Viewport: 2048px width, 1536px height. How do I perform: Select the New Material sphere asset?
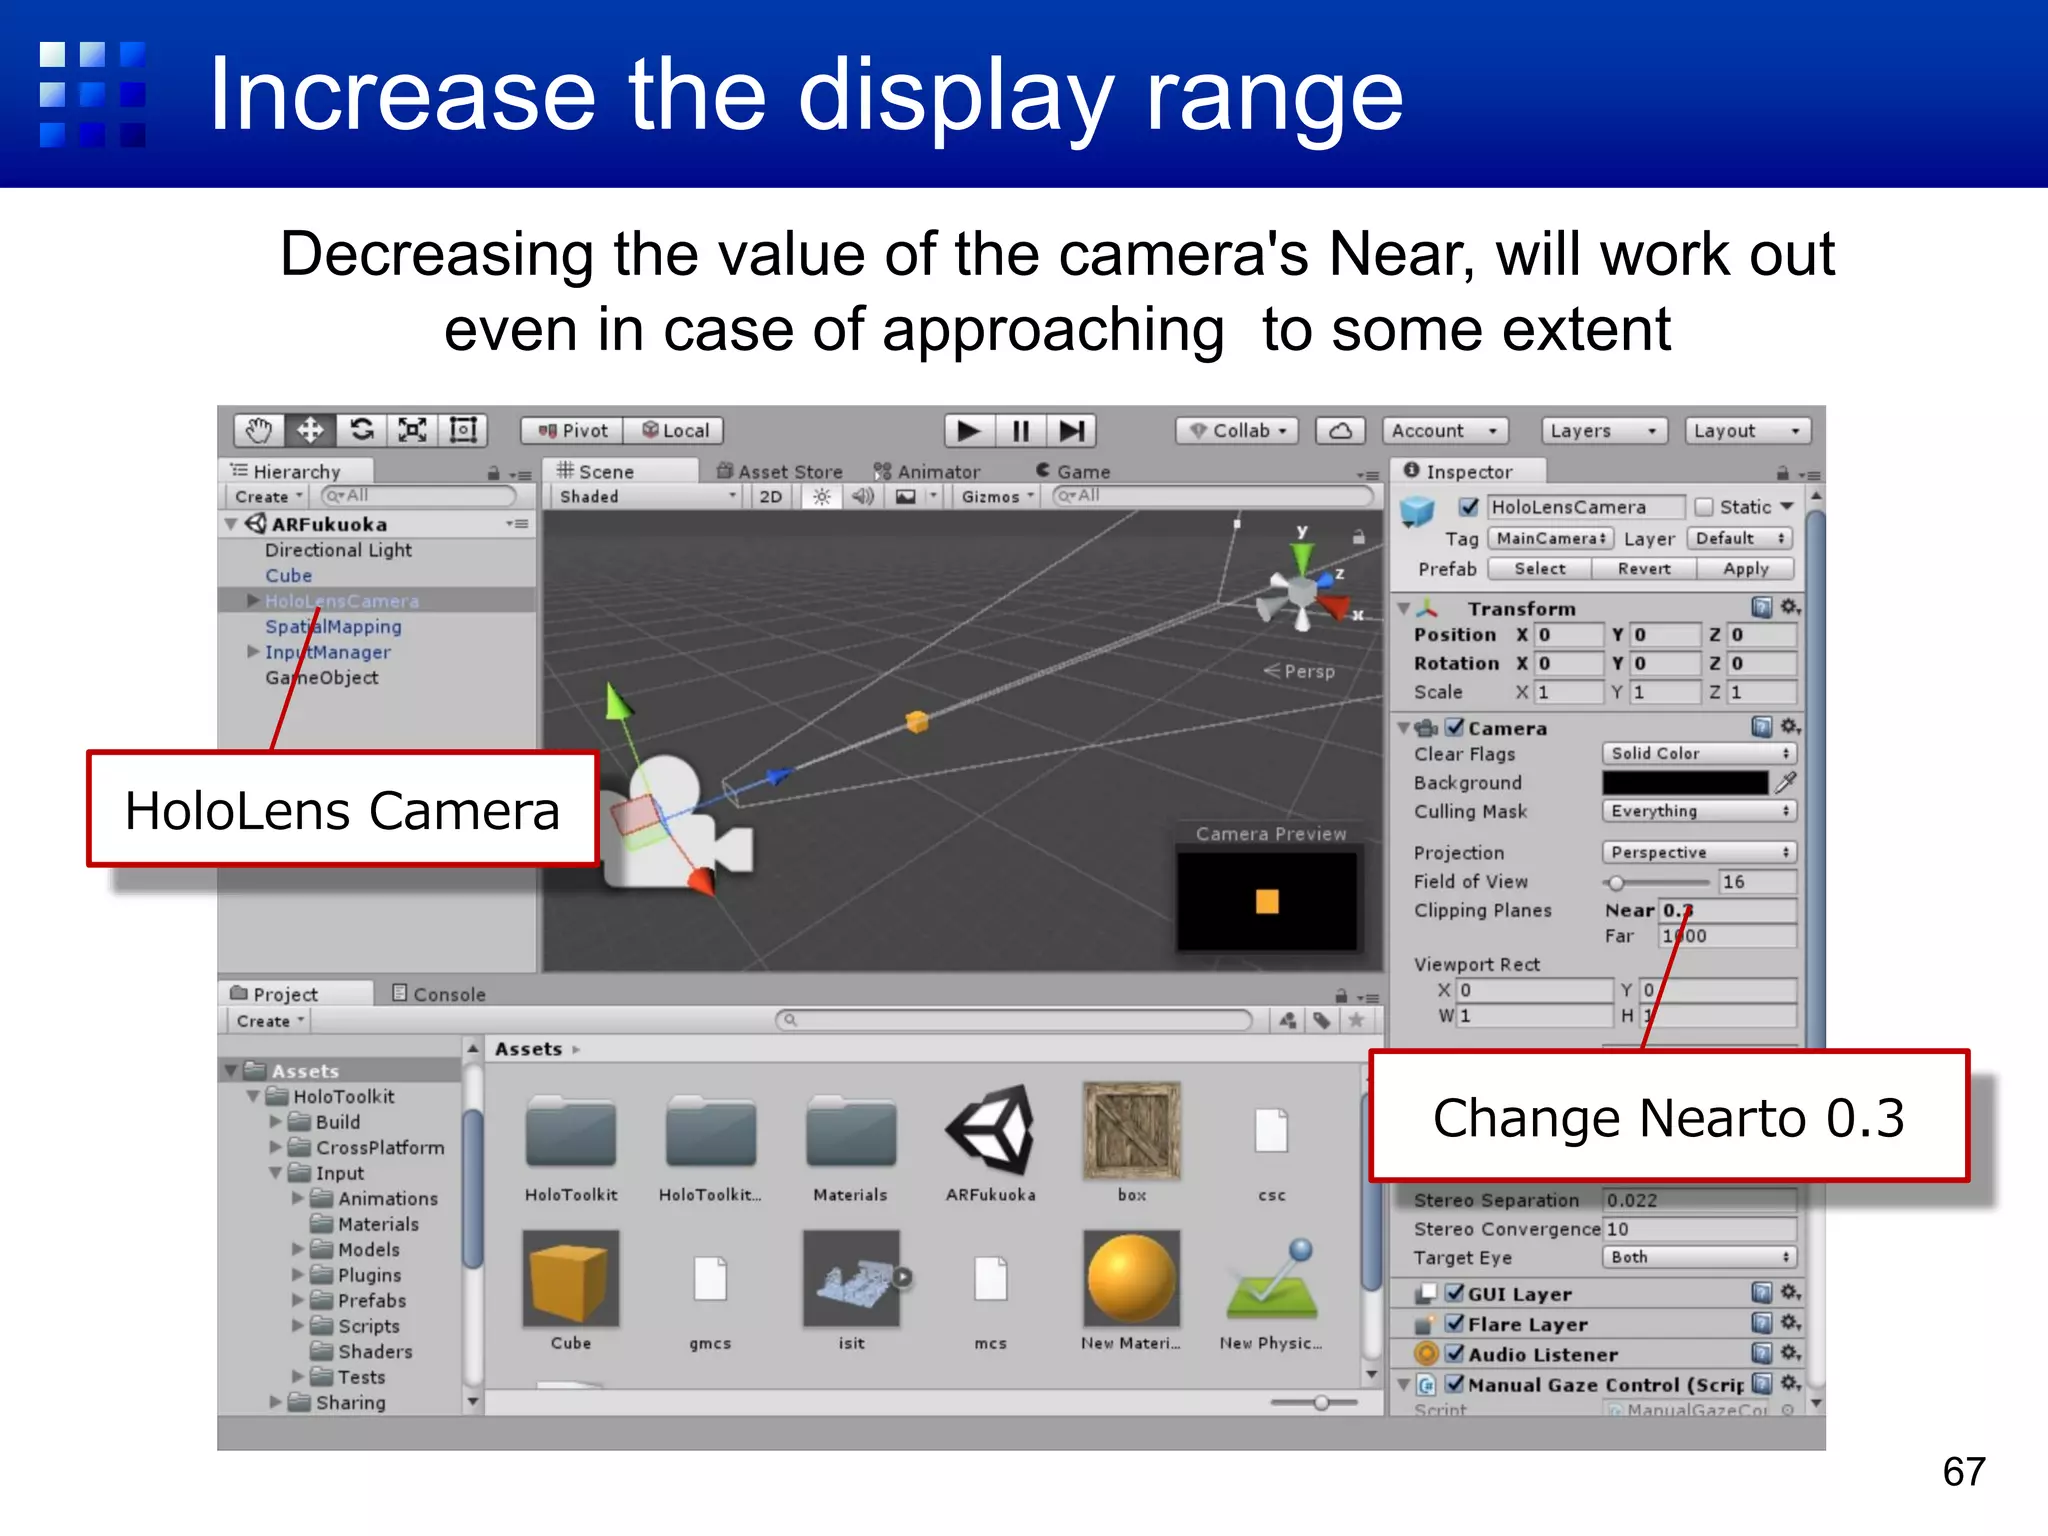[1131, 1290]
